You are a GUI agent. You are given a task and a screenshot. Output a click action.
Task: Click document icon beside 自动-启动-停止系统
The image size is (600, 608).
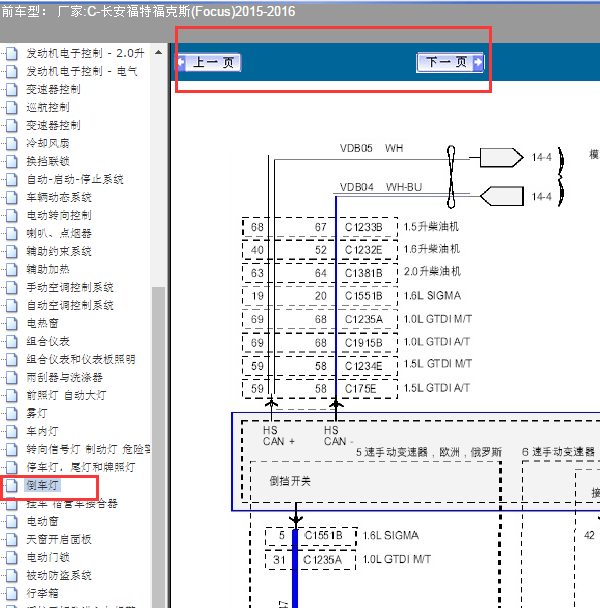[x=12, y=180]
